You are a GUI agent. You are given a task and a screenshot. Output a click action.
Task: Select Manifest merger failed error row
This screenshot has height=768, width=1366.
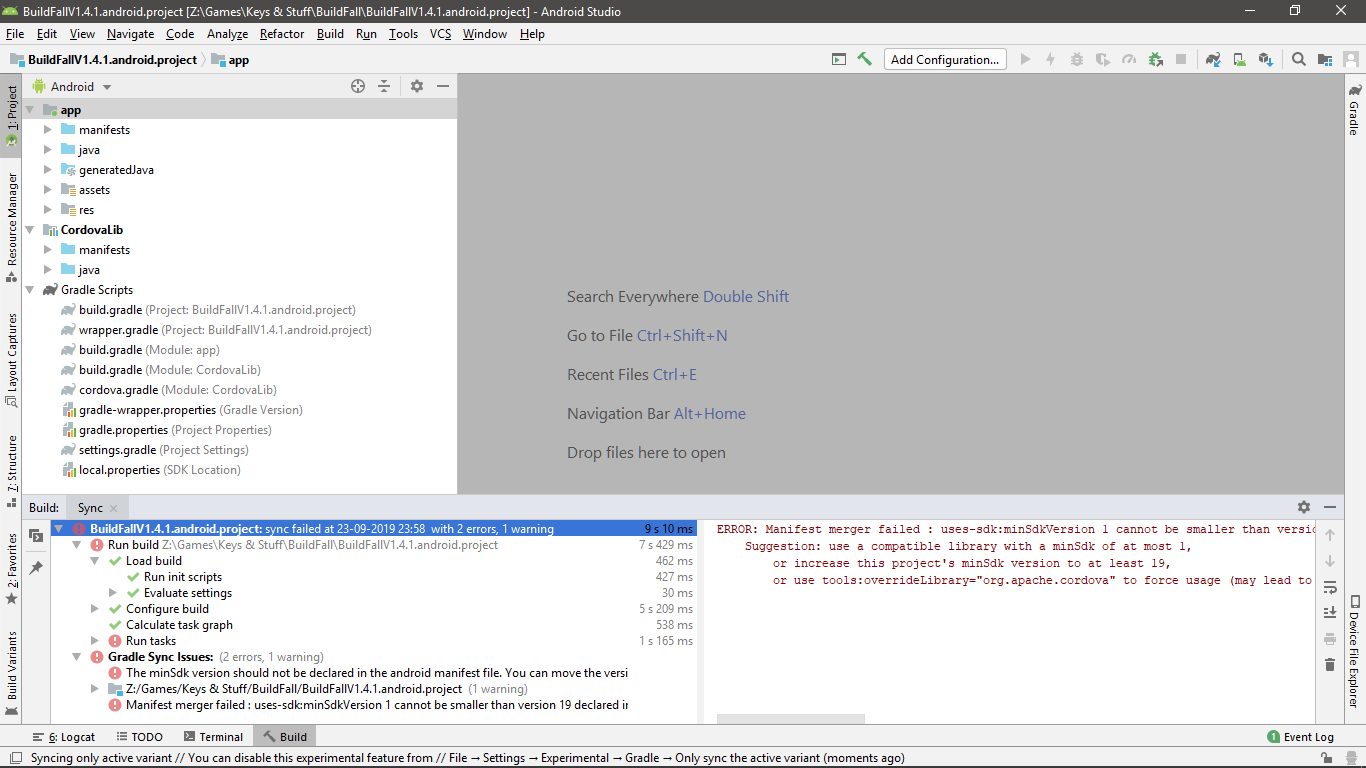(368, 705)
